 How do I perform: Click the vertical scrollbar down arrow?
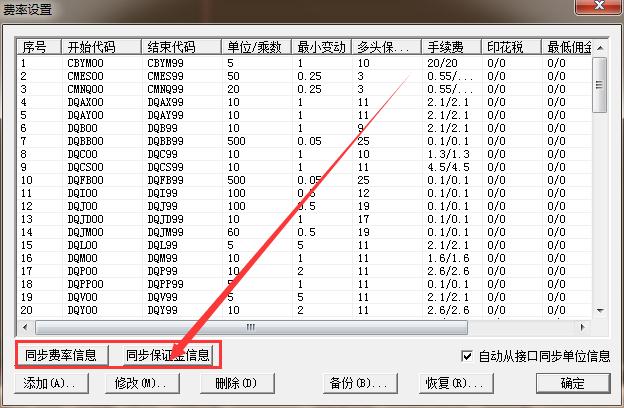pyautogui.click(x=600, y=310)
